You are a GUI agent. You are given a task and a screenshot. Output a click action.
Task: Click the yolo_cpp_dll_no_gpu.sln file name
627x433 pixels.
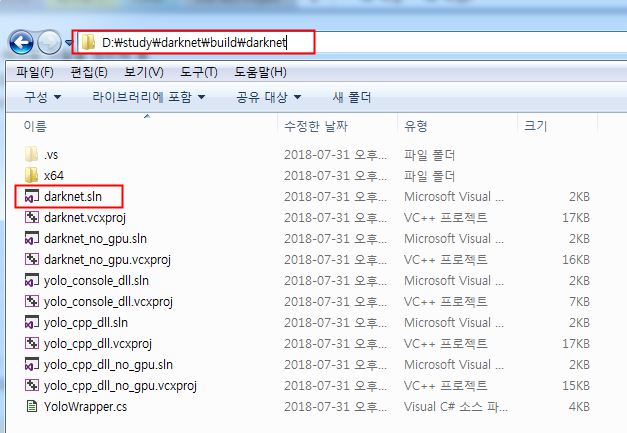point(108,365)
